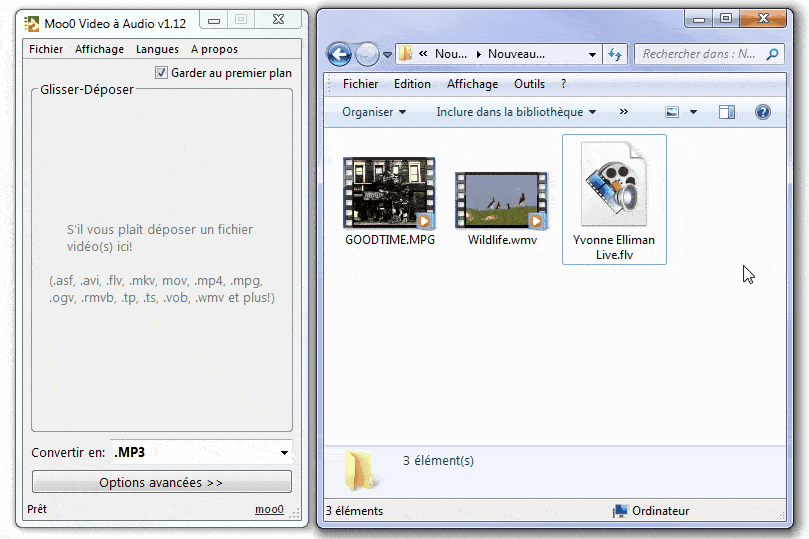This screenshot has width=809, height=539.
Task: Click the Prêt status text
Action: tap(37, 509)
